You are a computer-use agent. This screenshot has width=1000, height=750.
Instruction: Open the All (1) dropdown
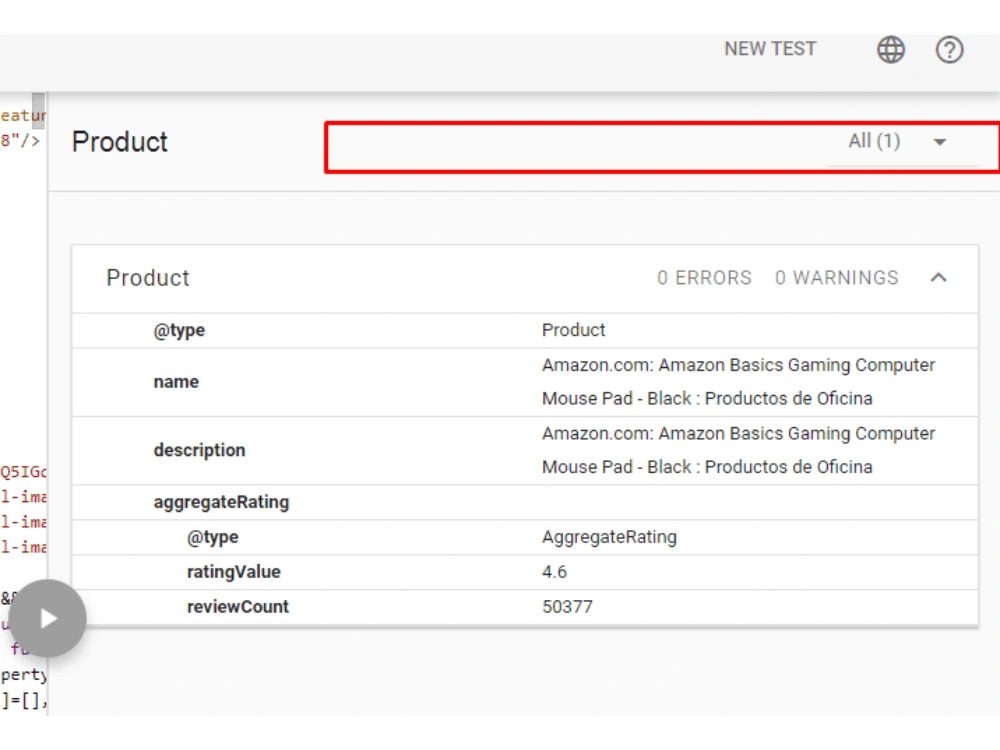point(901,142)
